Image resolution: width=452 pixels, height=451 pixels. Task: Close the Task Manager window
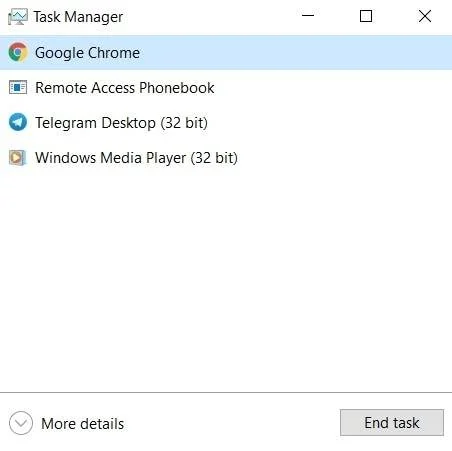tap(425, 16)
